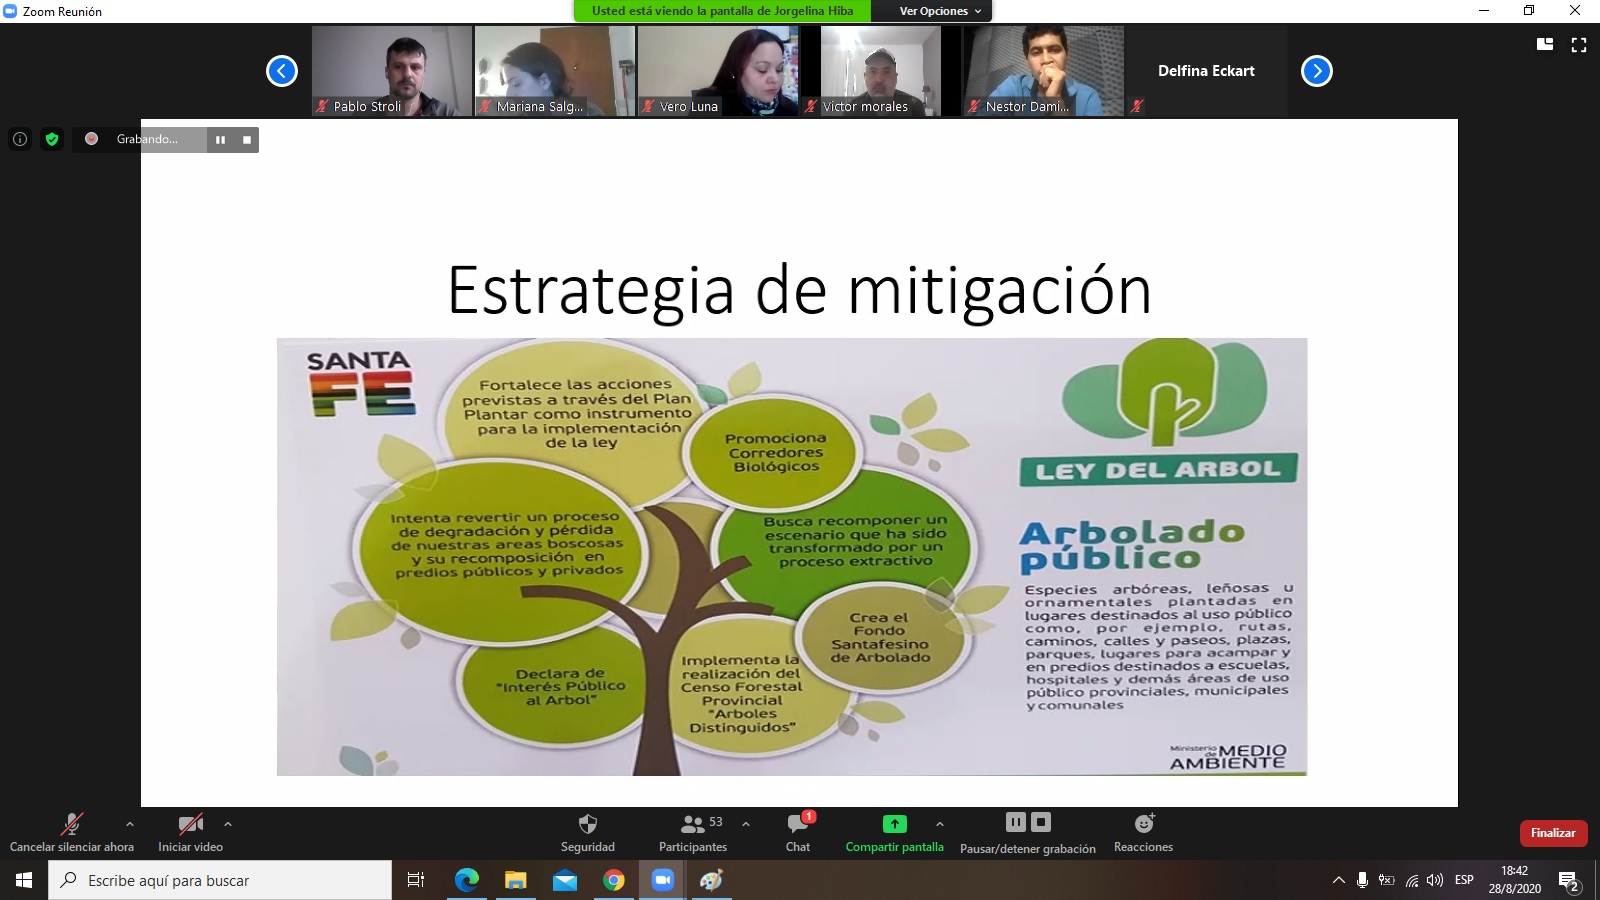Viewport: 1600px width, 900px height.
Task: Open File Explorer from taskbar
Action: (x=516, y=880)
